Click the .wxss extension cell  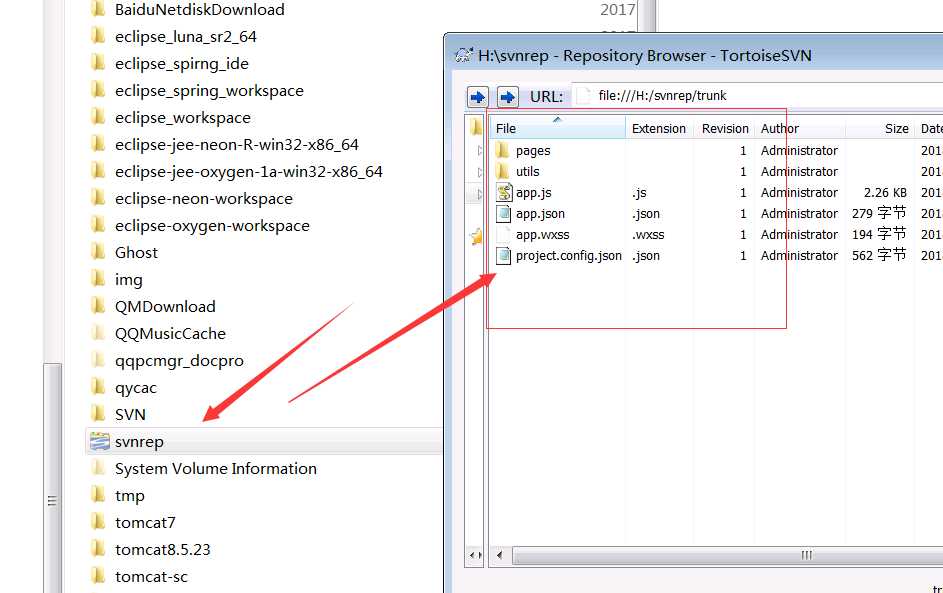click(x=648, y=235)
